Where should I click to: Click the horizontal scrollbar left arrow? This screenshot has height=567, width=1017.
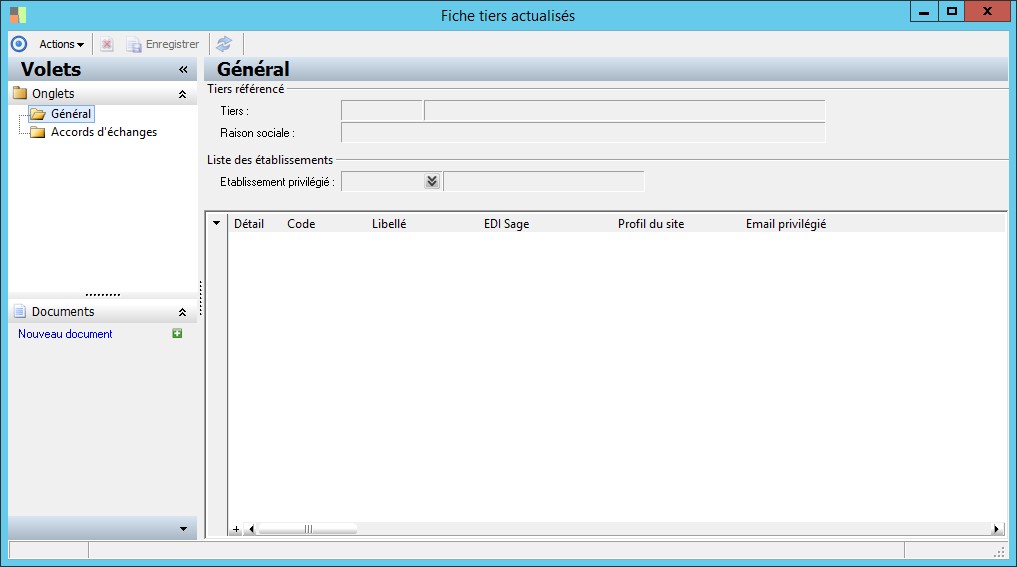click(252, 529)
